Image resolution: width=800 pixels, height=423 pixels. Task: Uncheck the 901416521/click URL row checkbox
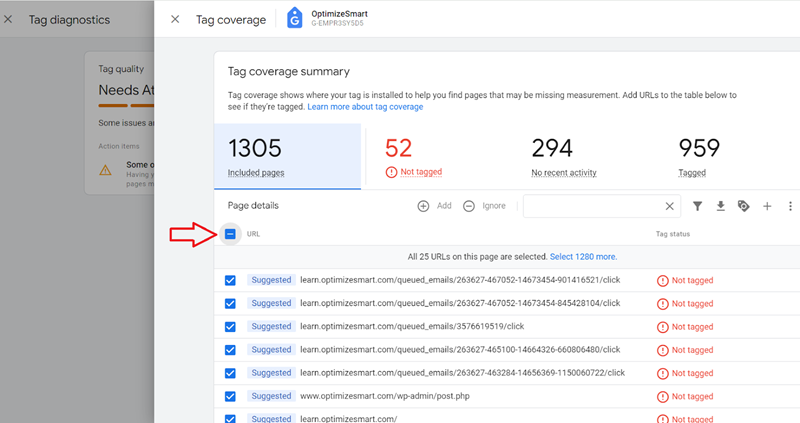coord(230,281)
